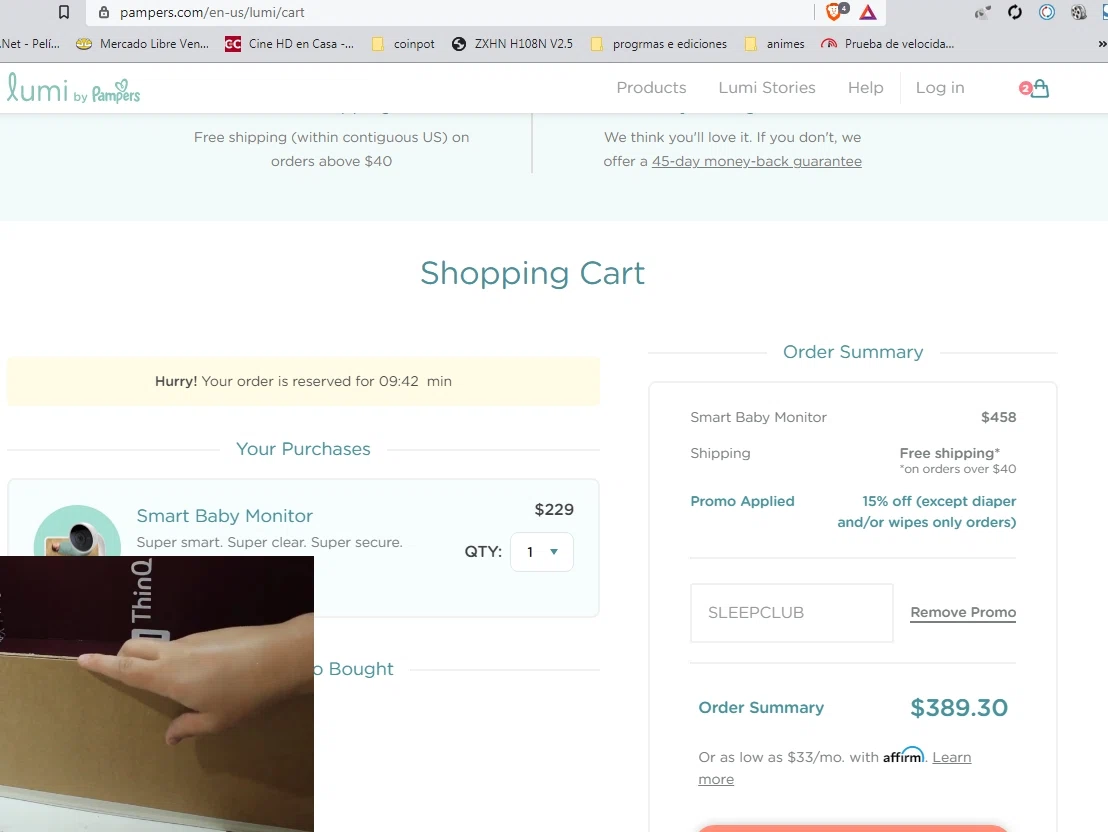The width and height of the screenshot is (1108, 832).
Task: Click the blue circle extension icon
Action: [x=1047, y=12]
